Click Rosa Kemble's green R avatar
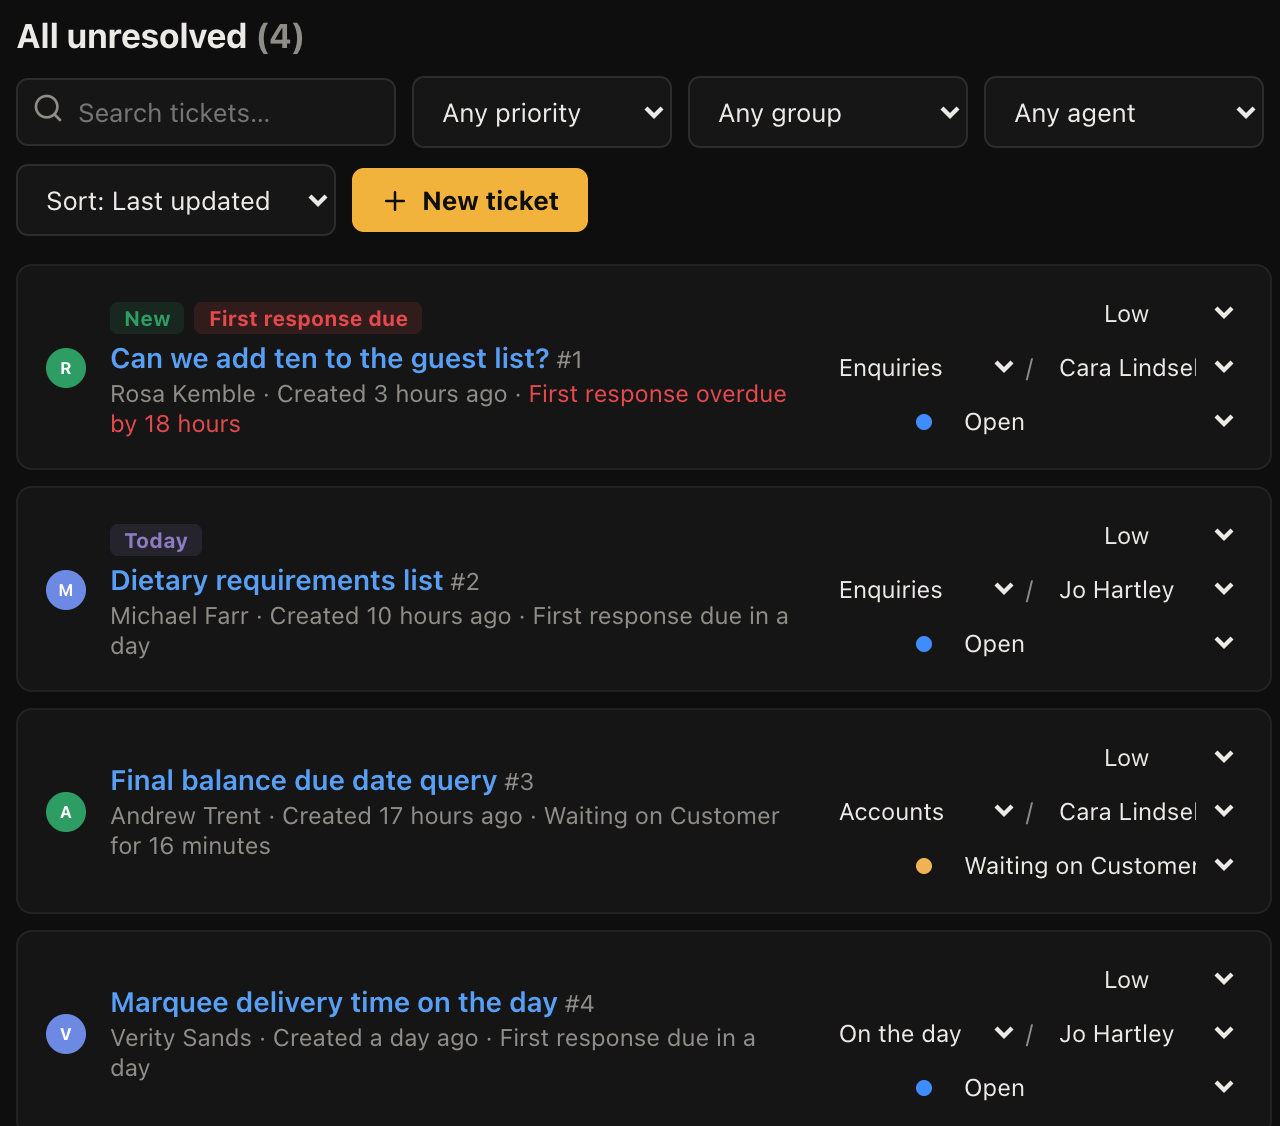The image size is (1280, 1126). click(66, 368)
